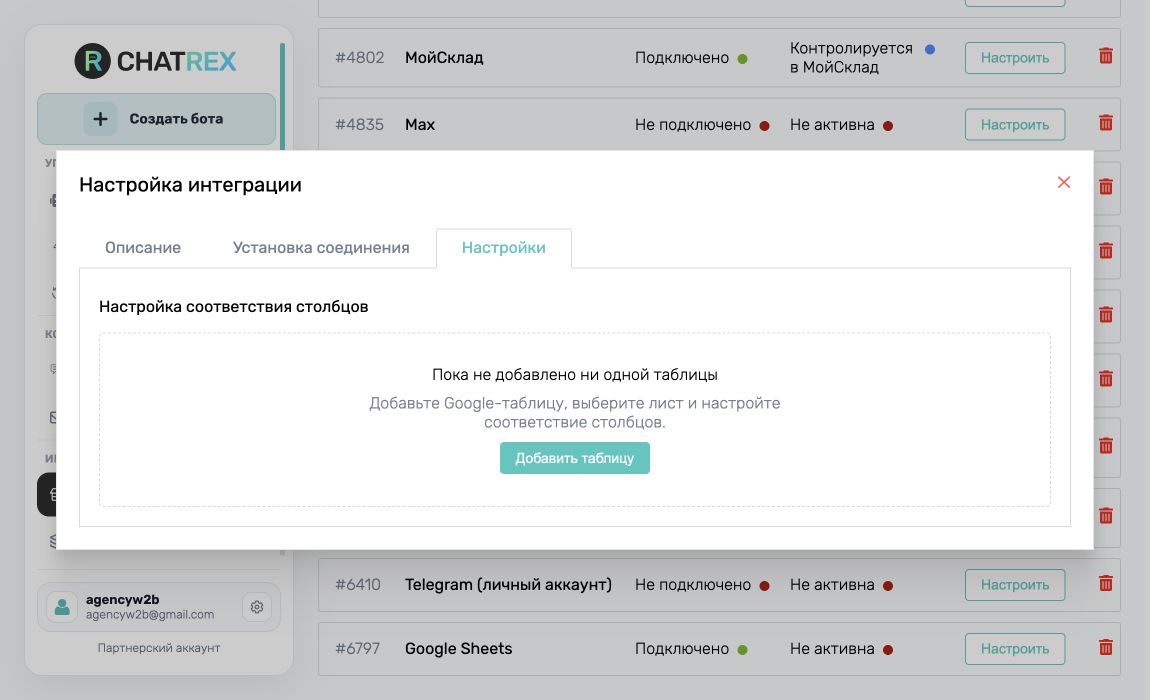
Task: Click the Настройка соответствия столбцов heading
Action: point(233,307)
